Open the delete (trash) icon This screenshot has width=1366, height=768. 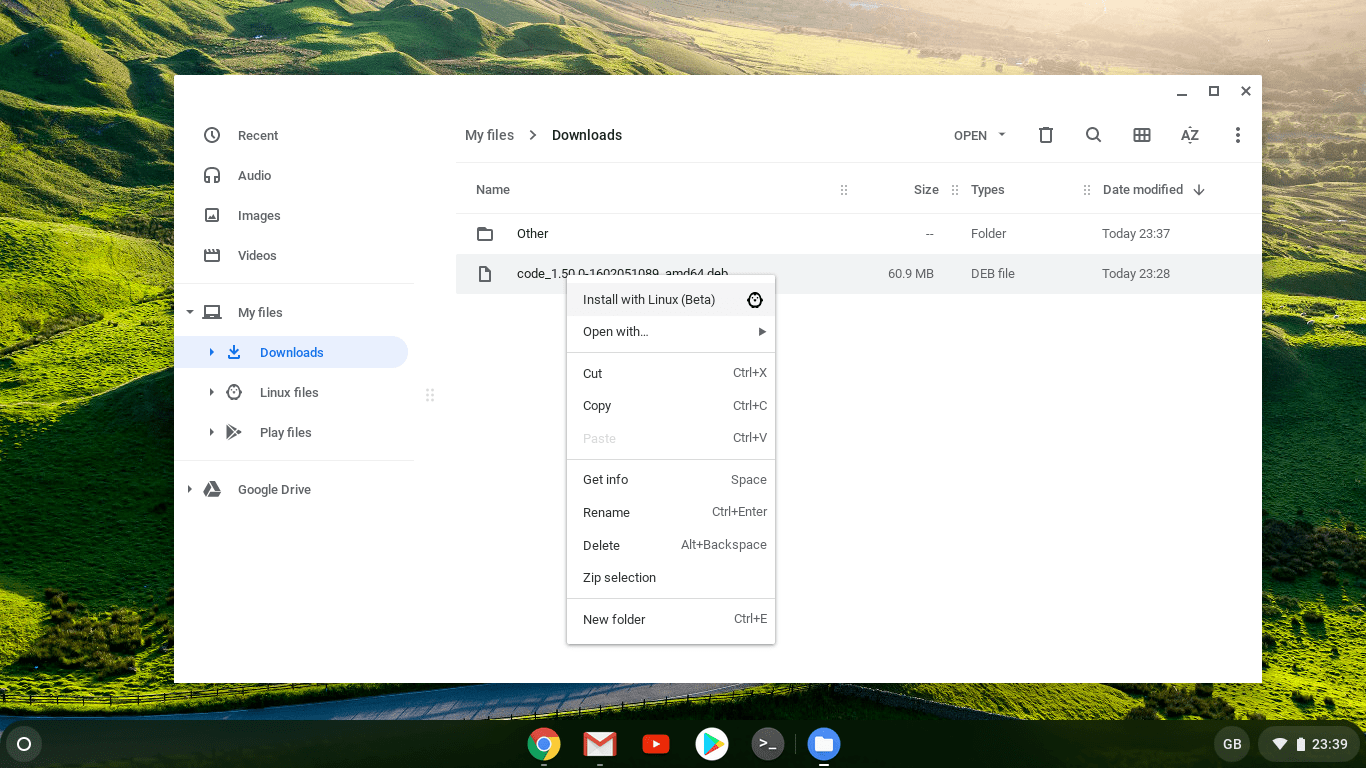(x=1045, y=135)
